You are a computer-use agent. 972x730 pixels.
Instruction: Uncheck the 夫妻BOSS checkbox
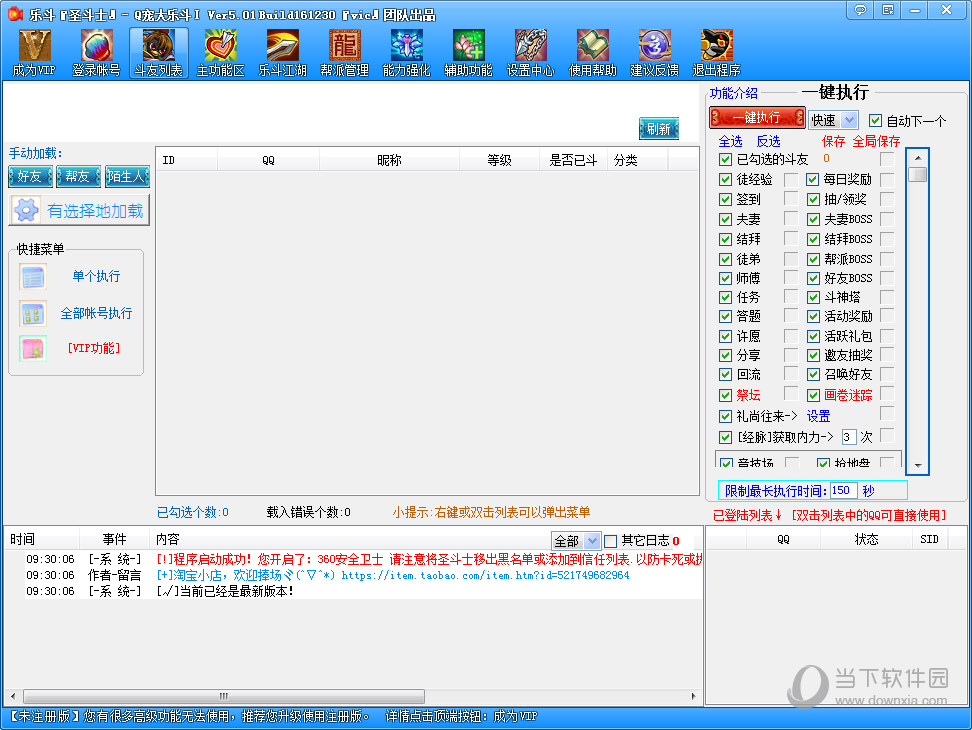813,219
